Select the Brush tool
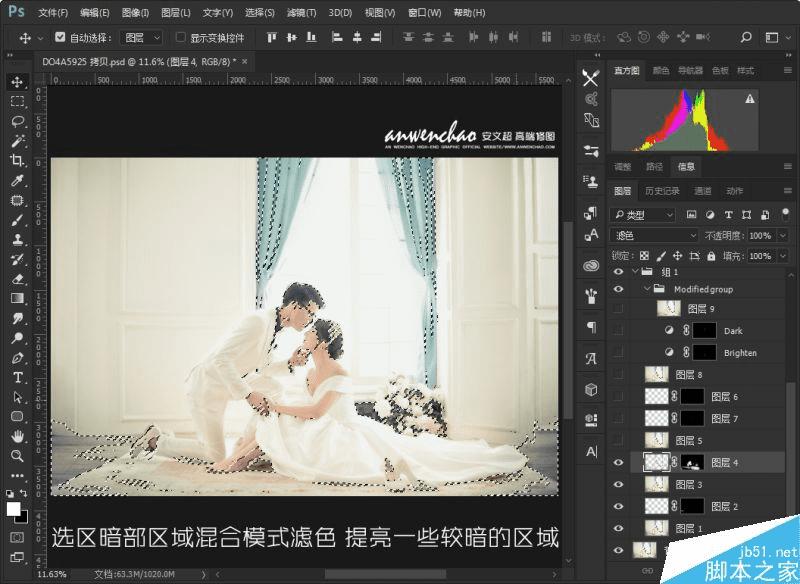The width and height of the screenshot is (800, 584). click(17, 220)
